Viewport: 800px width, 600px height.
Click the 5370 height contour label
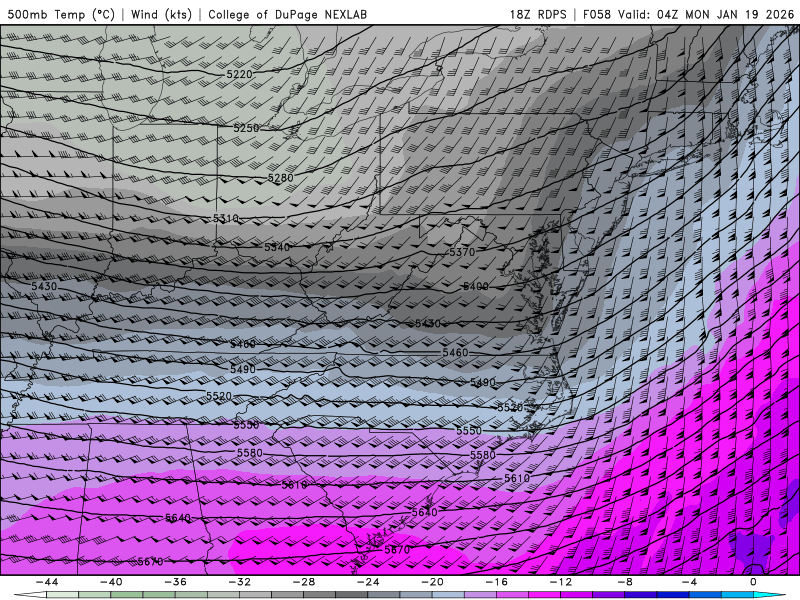tap(462, 252)
